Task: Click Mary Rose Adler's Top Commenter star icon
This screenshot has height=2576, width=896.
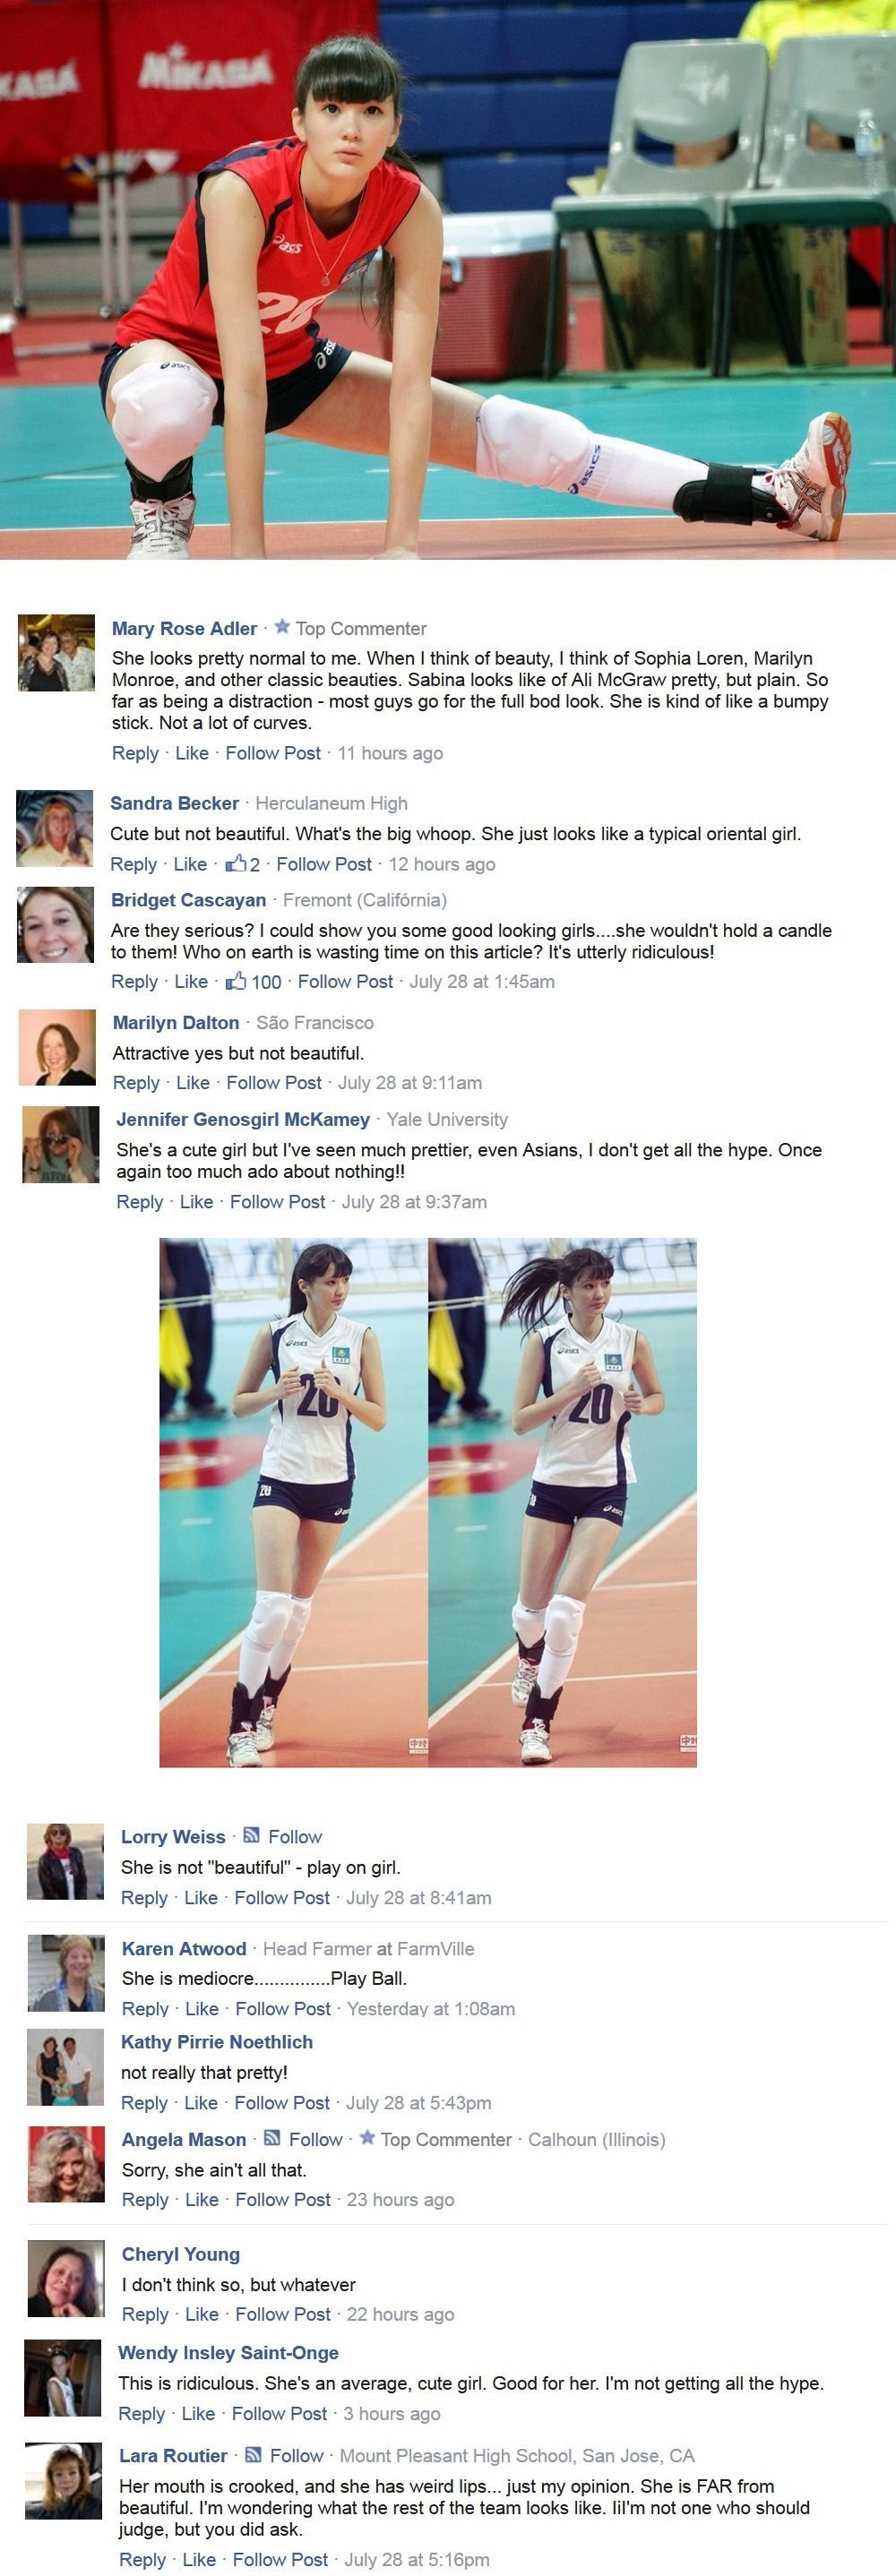Action: point(282,627)
